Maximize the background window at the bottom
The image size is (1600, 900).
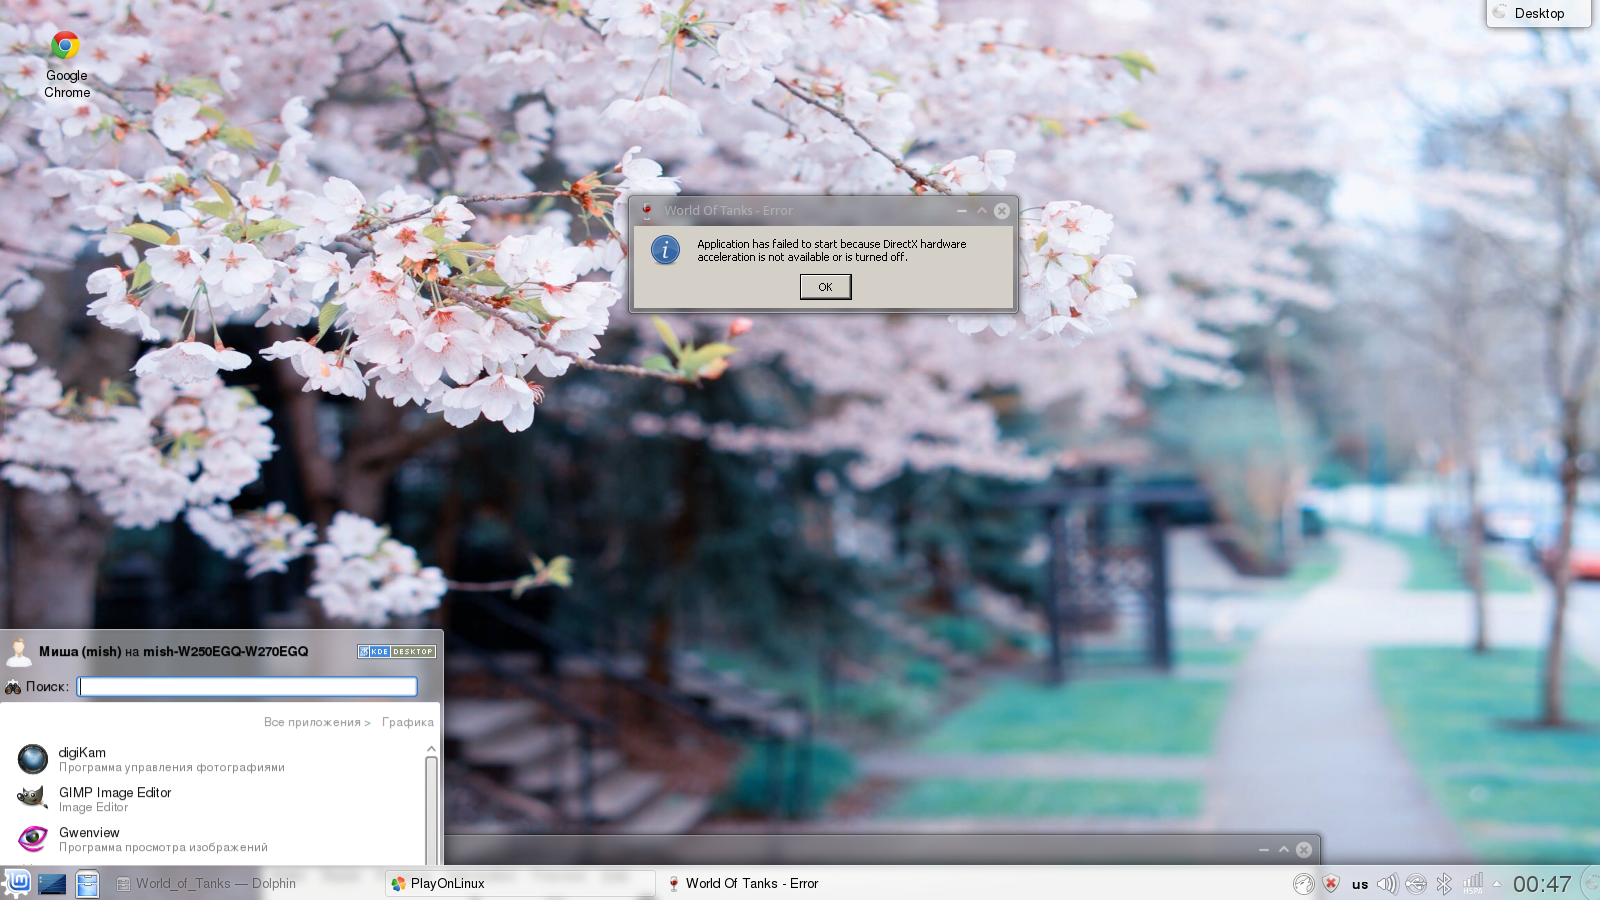pyautogui.click(x=1284, y=850)
